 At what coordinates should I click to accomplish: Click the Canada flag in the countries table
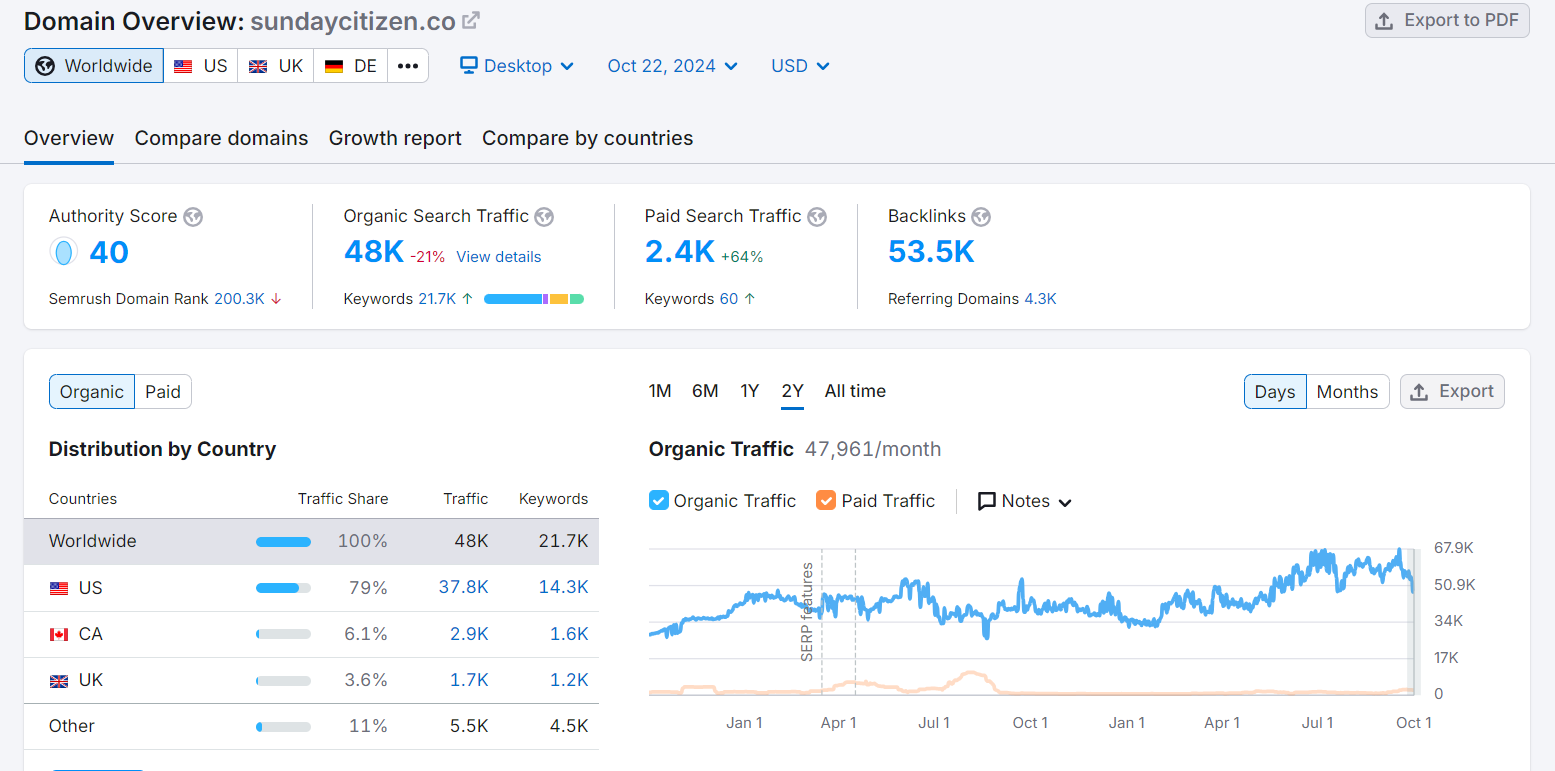(59, 634)
